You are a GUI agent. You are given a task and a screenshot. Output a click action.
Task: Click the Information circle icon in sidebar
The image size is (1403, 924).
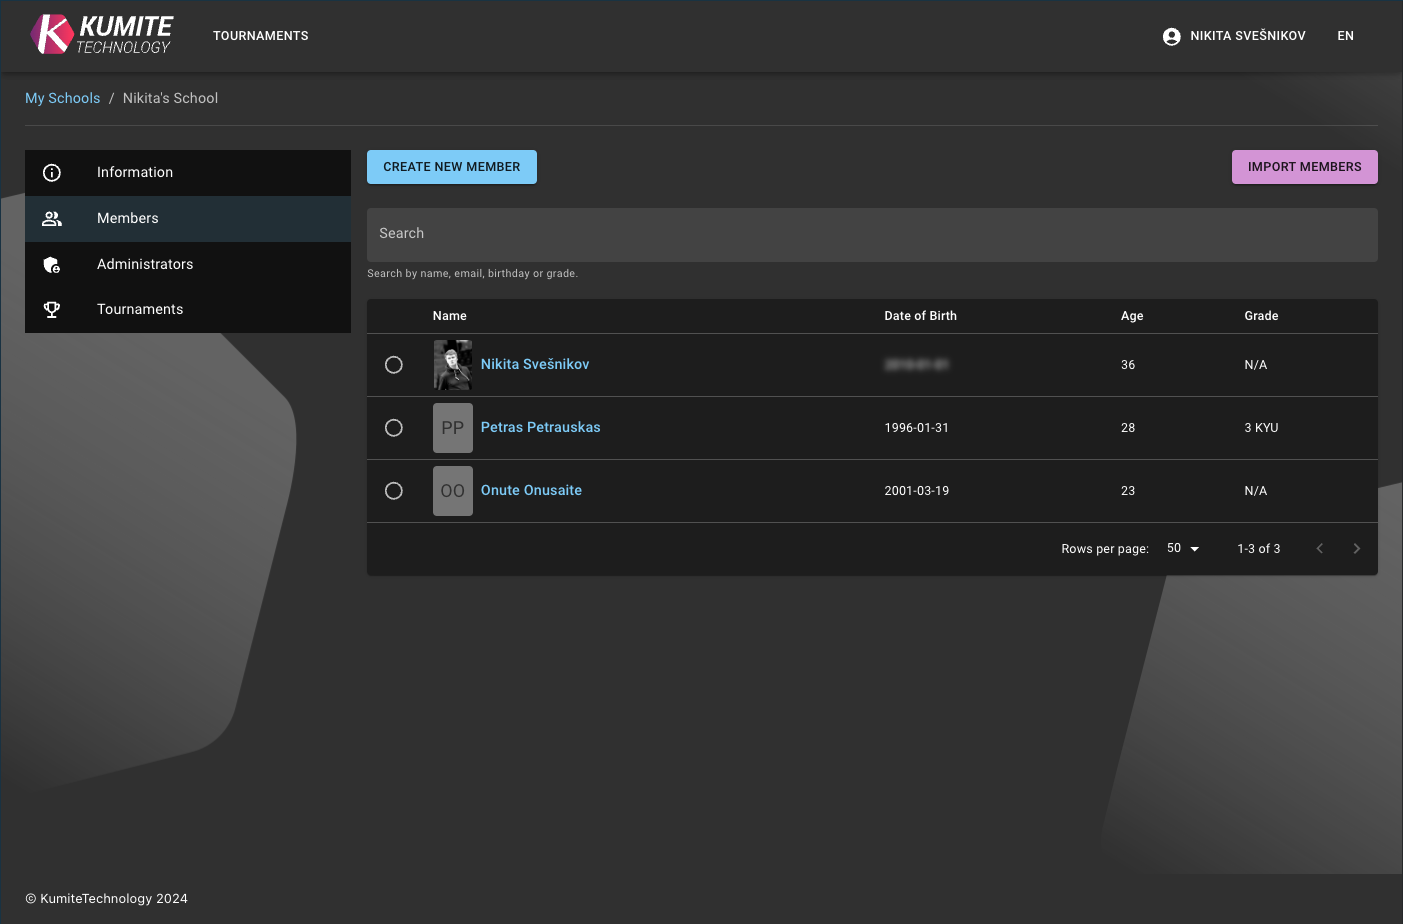tap(52, 173)
